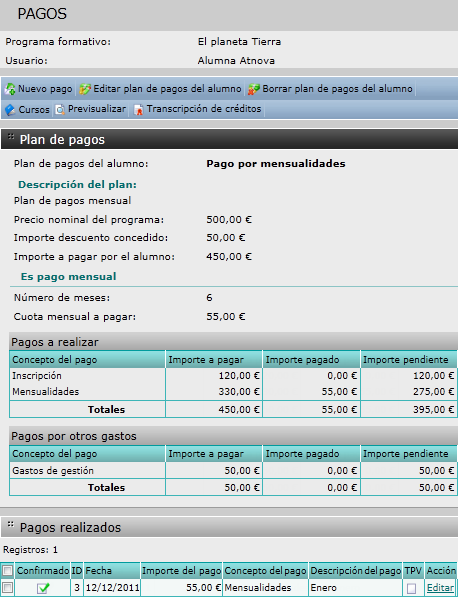The image size is (458, 597).
Task: Click the TPV column header
Action: coord(413,571)
